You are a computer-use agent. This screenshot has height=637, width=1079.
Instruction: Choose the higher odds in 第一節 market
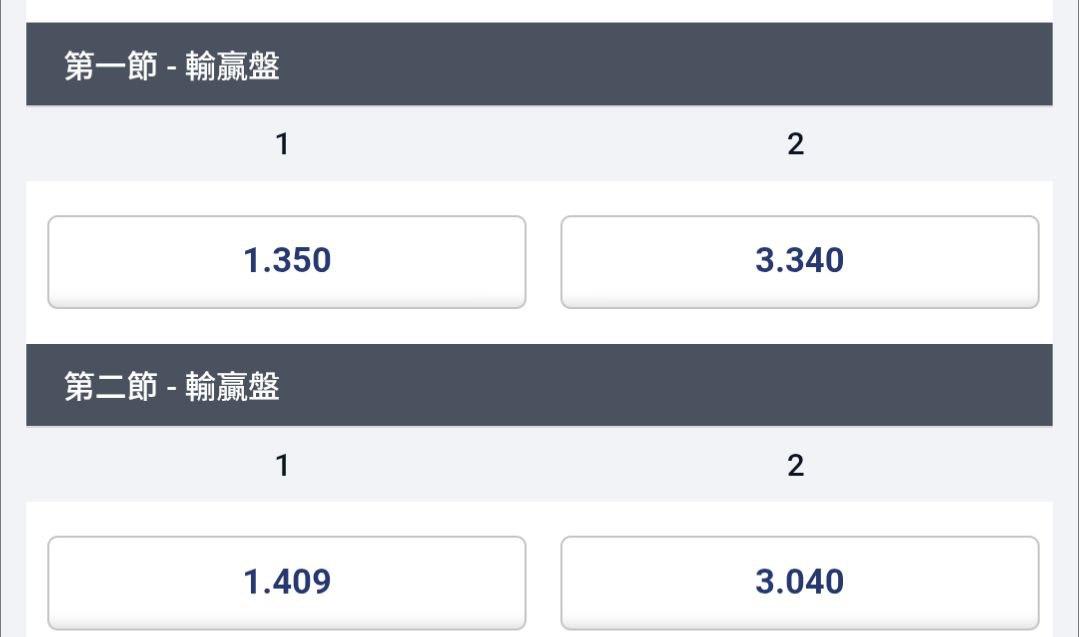tap(799, 261)
